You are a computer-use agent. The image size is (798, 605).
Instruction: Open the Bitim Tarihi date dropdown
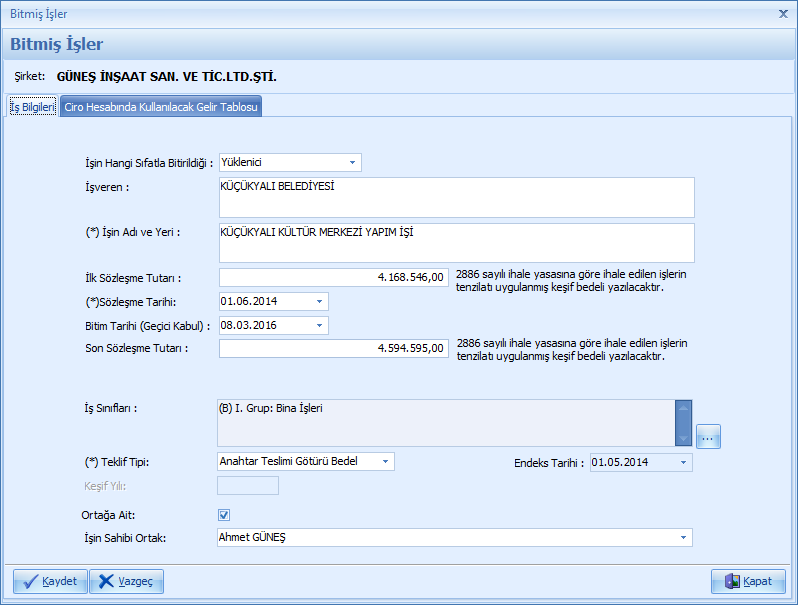coord(319,325)
